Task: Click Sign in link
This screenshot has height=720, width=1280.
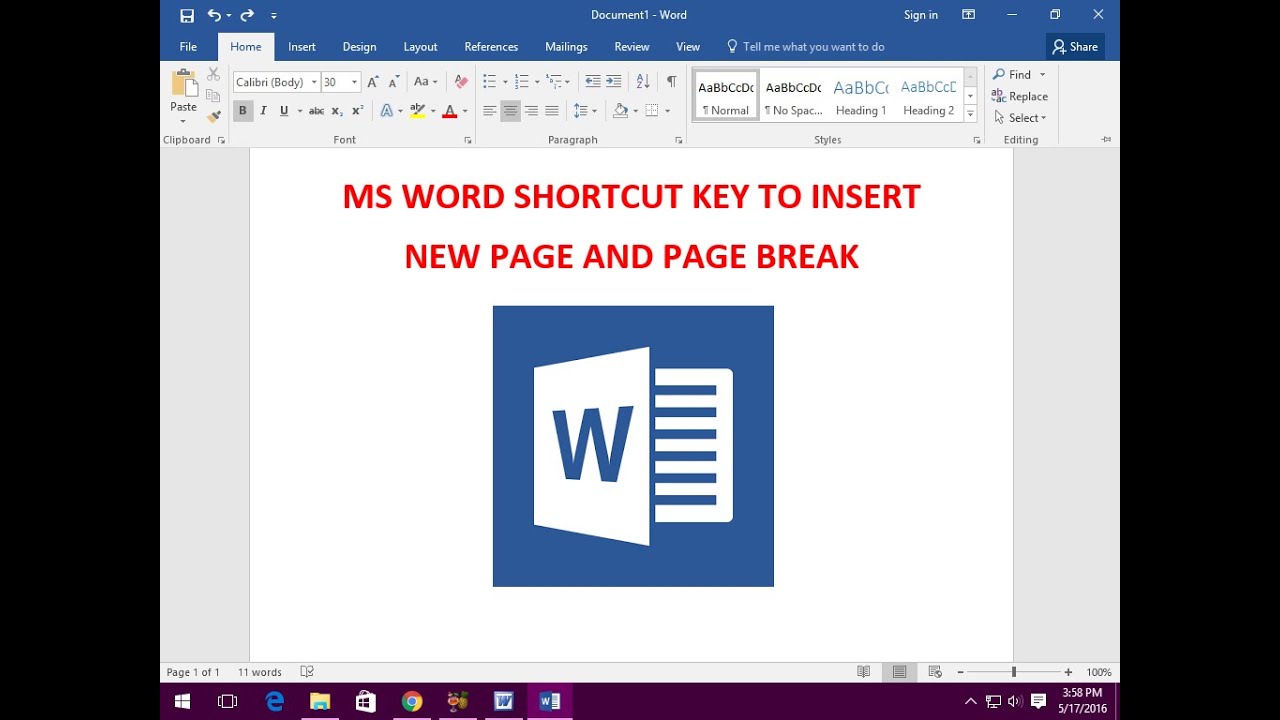Action: [x=921, y=15]
